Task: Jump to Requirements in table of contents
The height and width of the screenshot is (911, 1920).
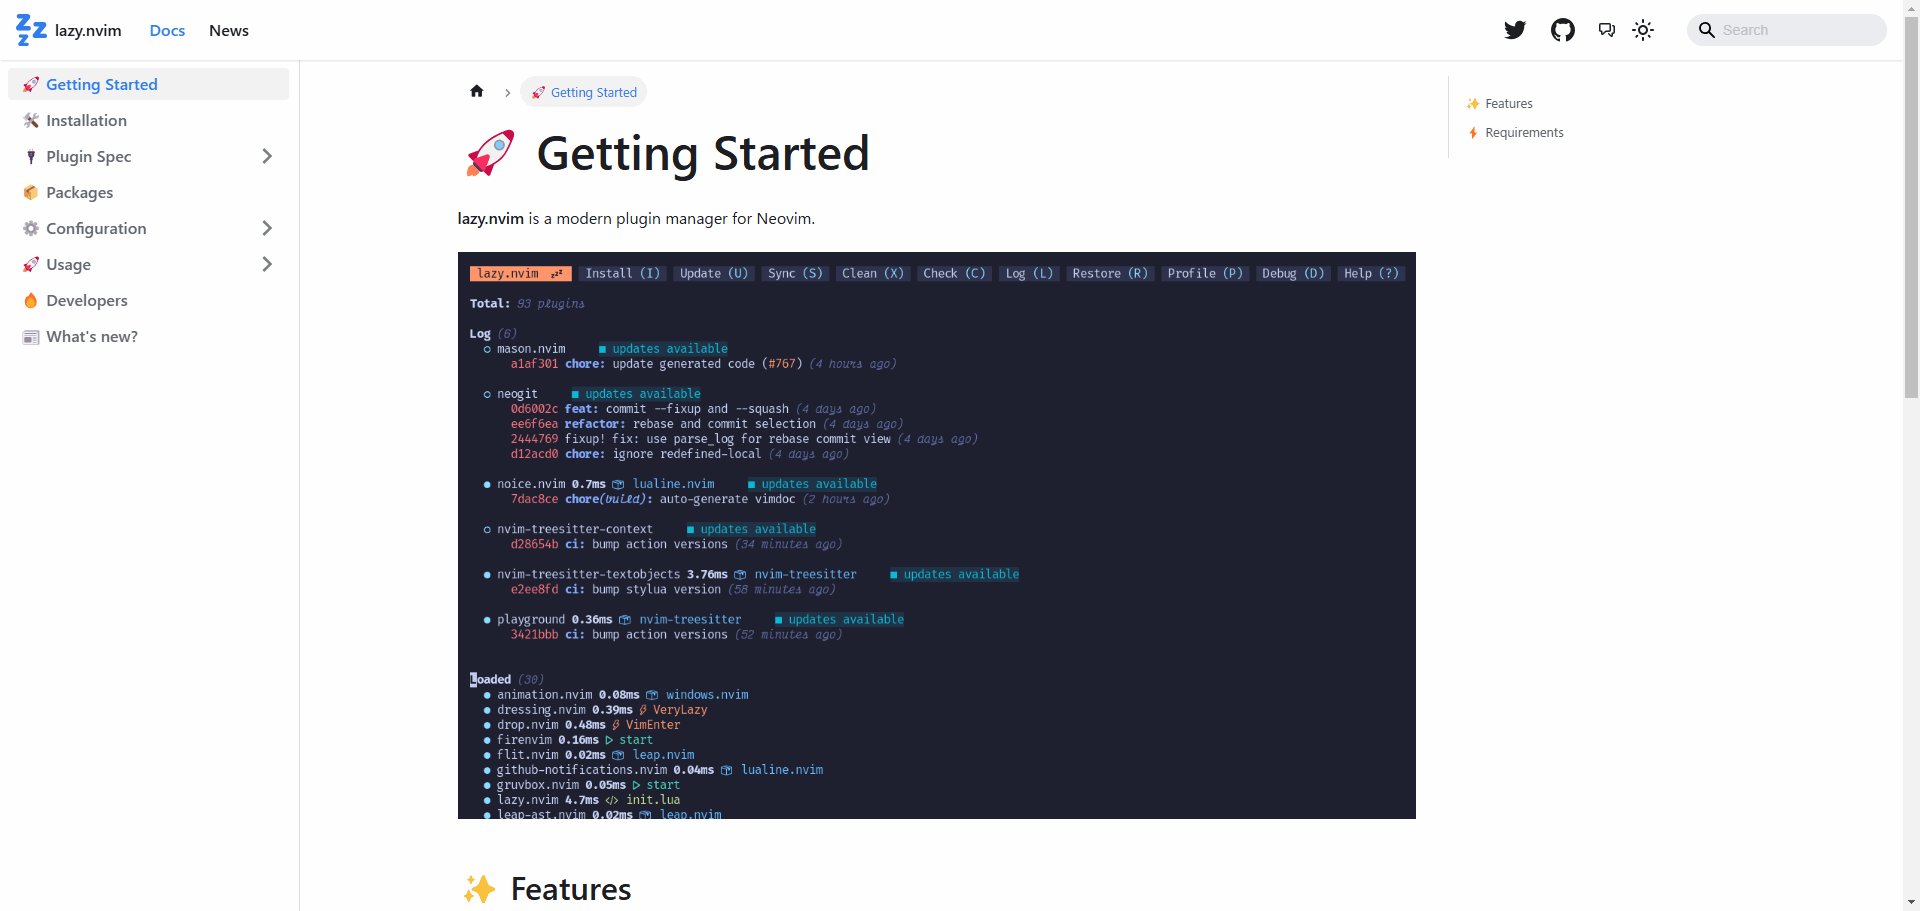Action: (x=1524, y=132)
